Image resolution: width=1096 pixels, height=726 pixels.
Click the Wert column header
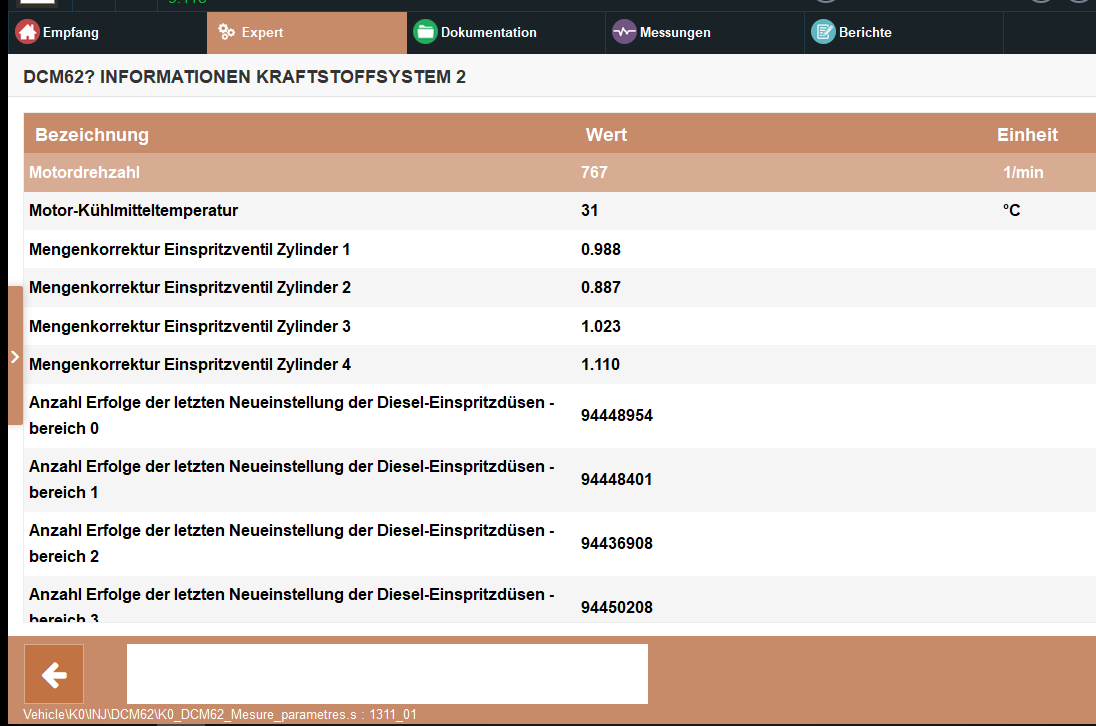(606, 135)
